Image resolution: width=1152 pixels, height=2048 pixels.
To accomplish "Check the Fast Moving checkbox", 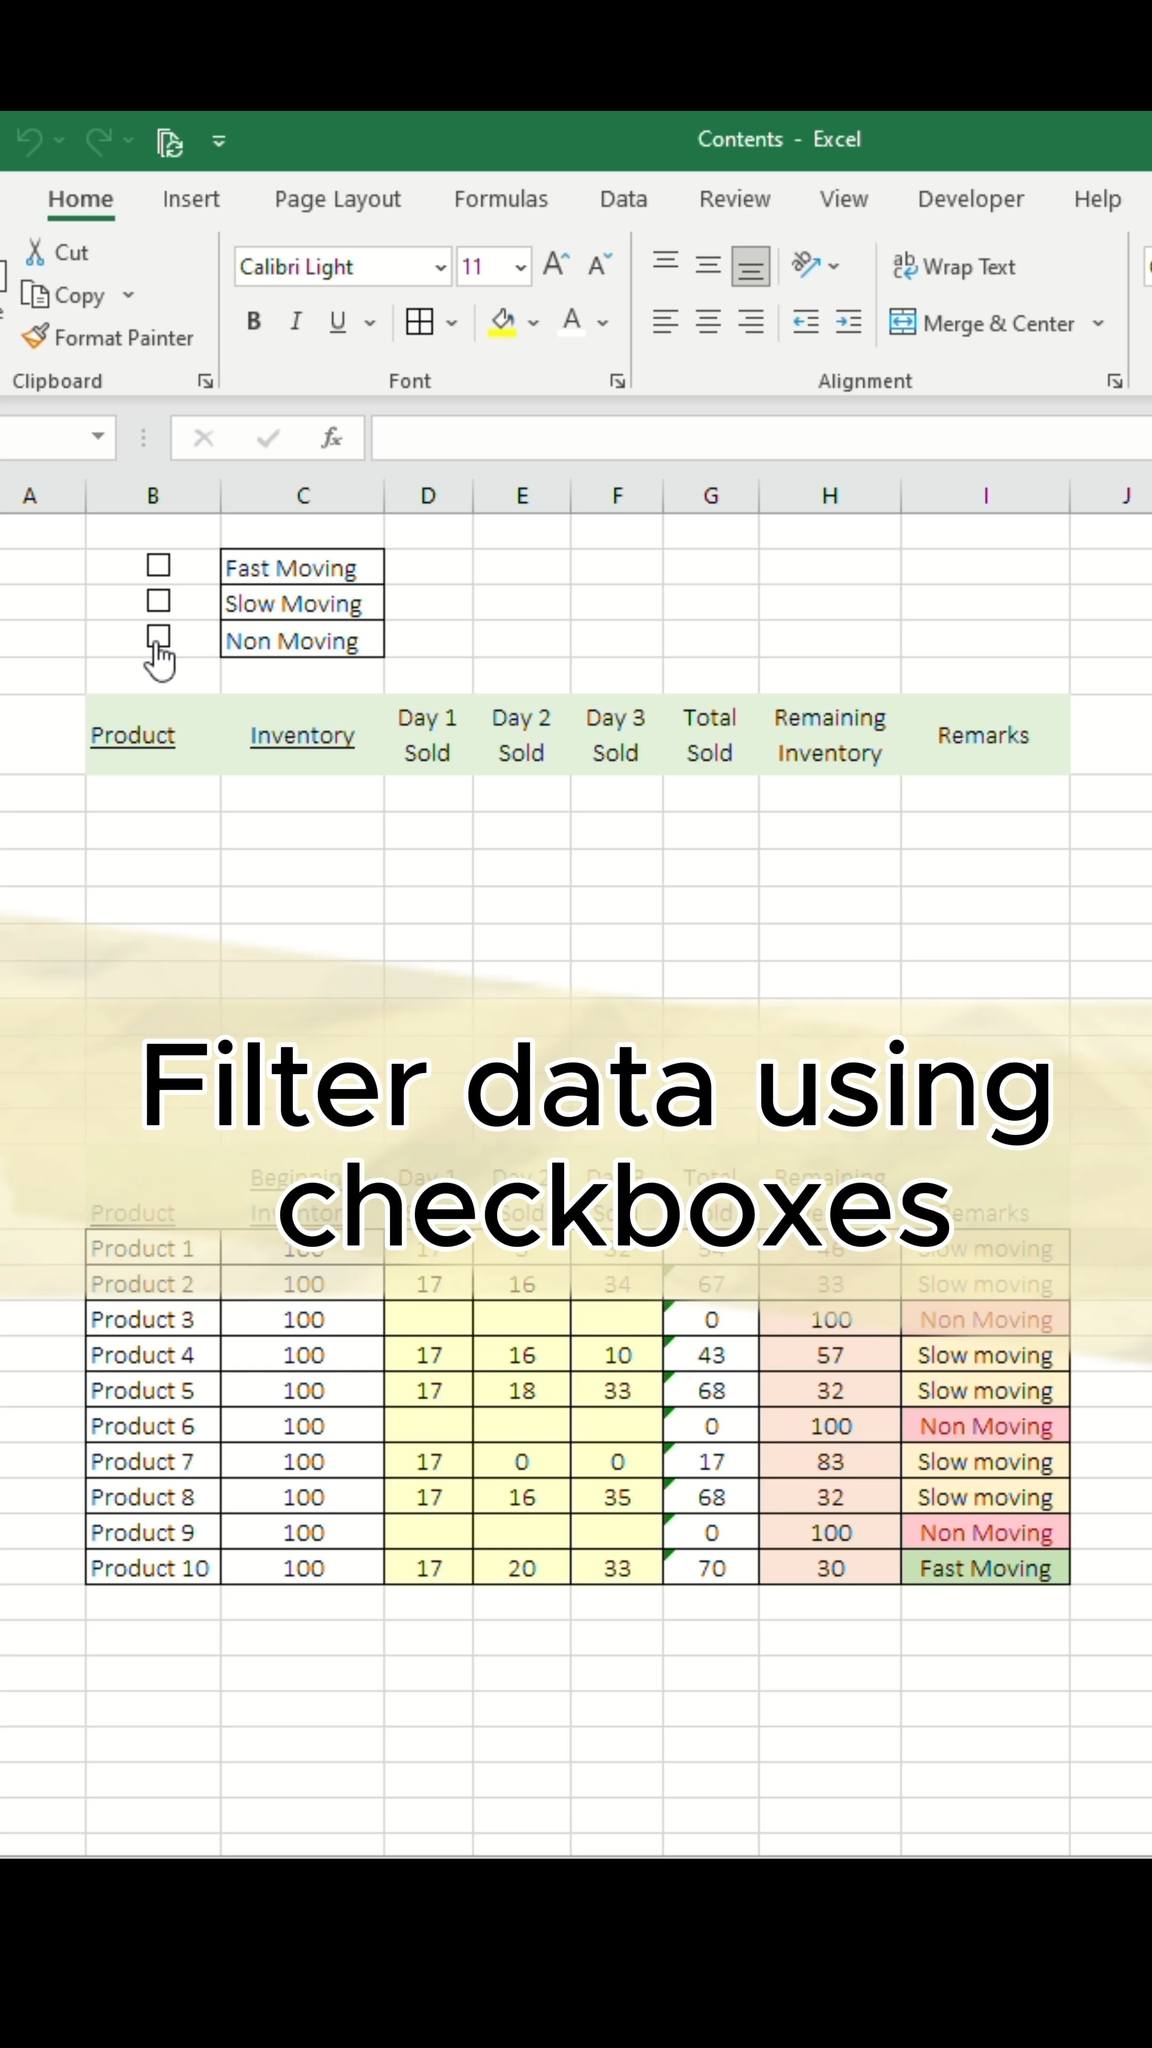I will pyautogui.click(x=158, y=565).
